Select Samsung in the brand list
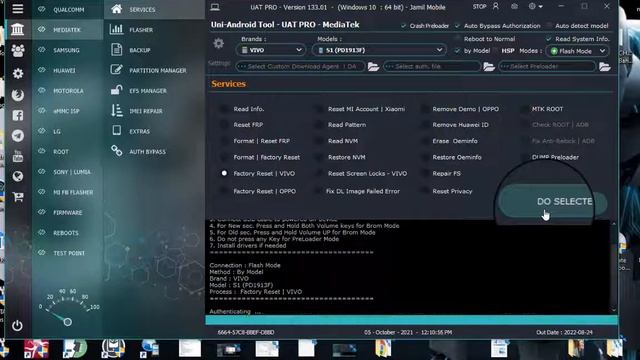Image resolution: width=640 pixels, height=360 pixels. (68, 50)
